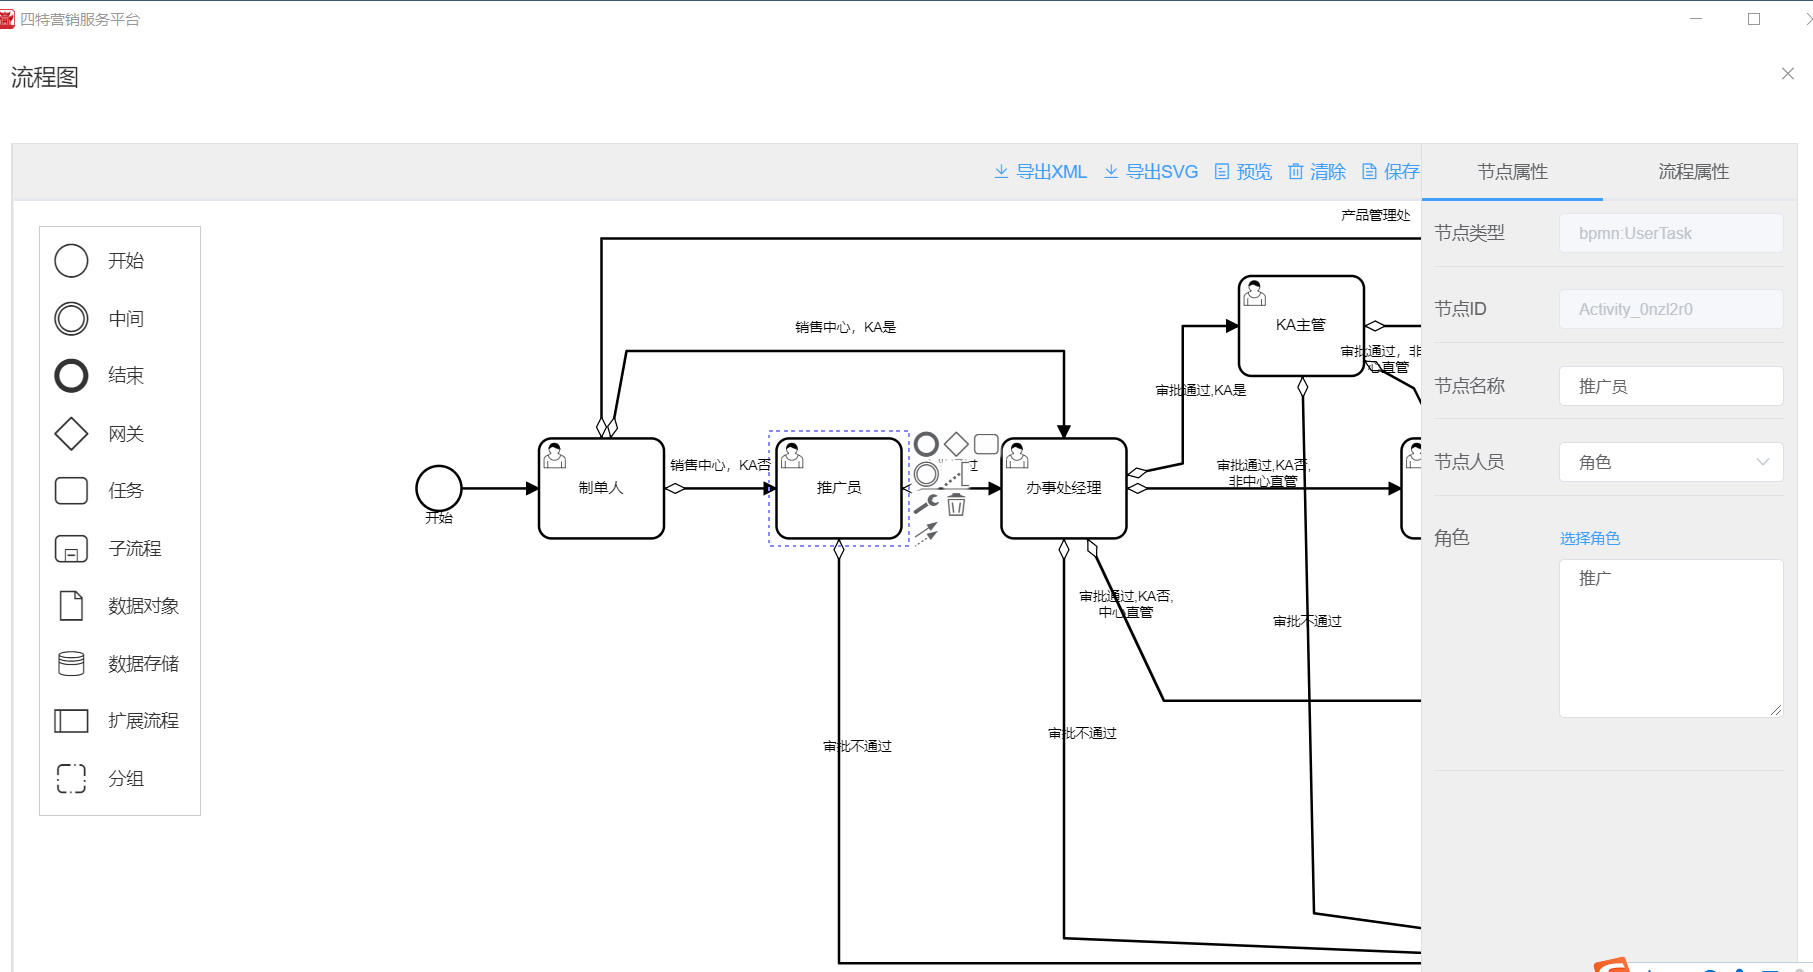This screenshot has width=1813, height=972.
Task: Select the 数据对象 data object palette icon
Action: pos(71,606)
